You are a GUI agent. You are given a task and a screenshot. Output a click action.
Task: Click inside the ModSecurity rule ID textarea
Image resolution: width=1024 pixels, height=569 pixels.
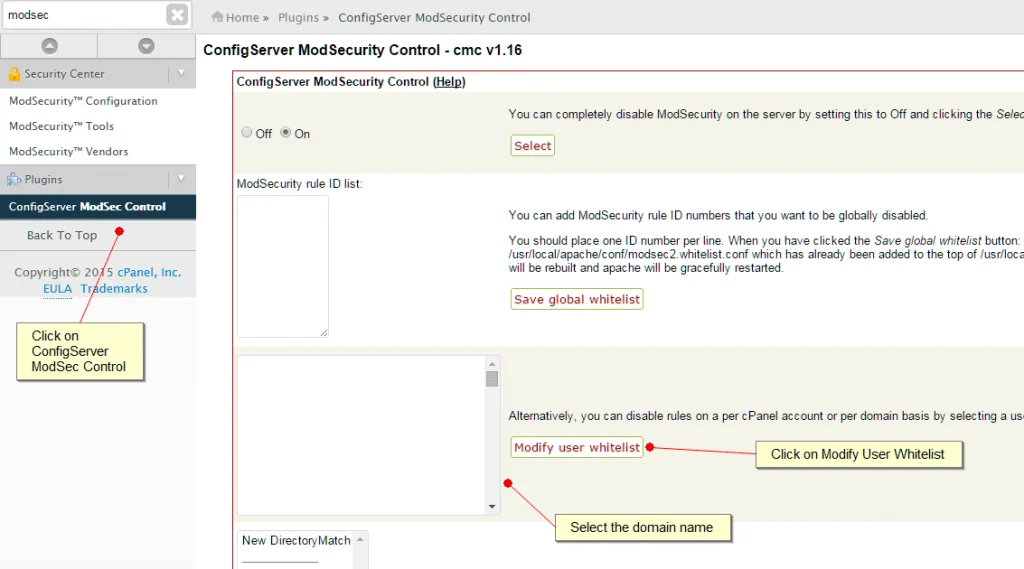point(283,267)
